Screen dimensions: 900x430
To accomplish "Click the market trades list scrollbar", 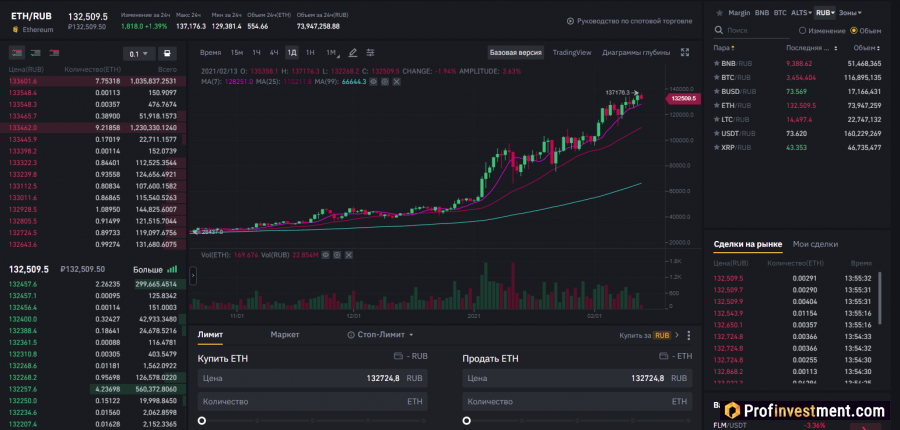I will pyautogui.click(x=881, y=297).
